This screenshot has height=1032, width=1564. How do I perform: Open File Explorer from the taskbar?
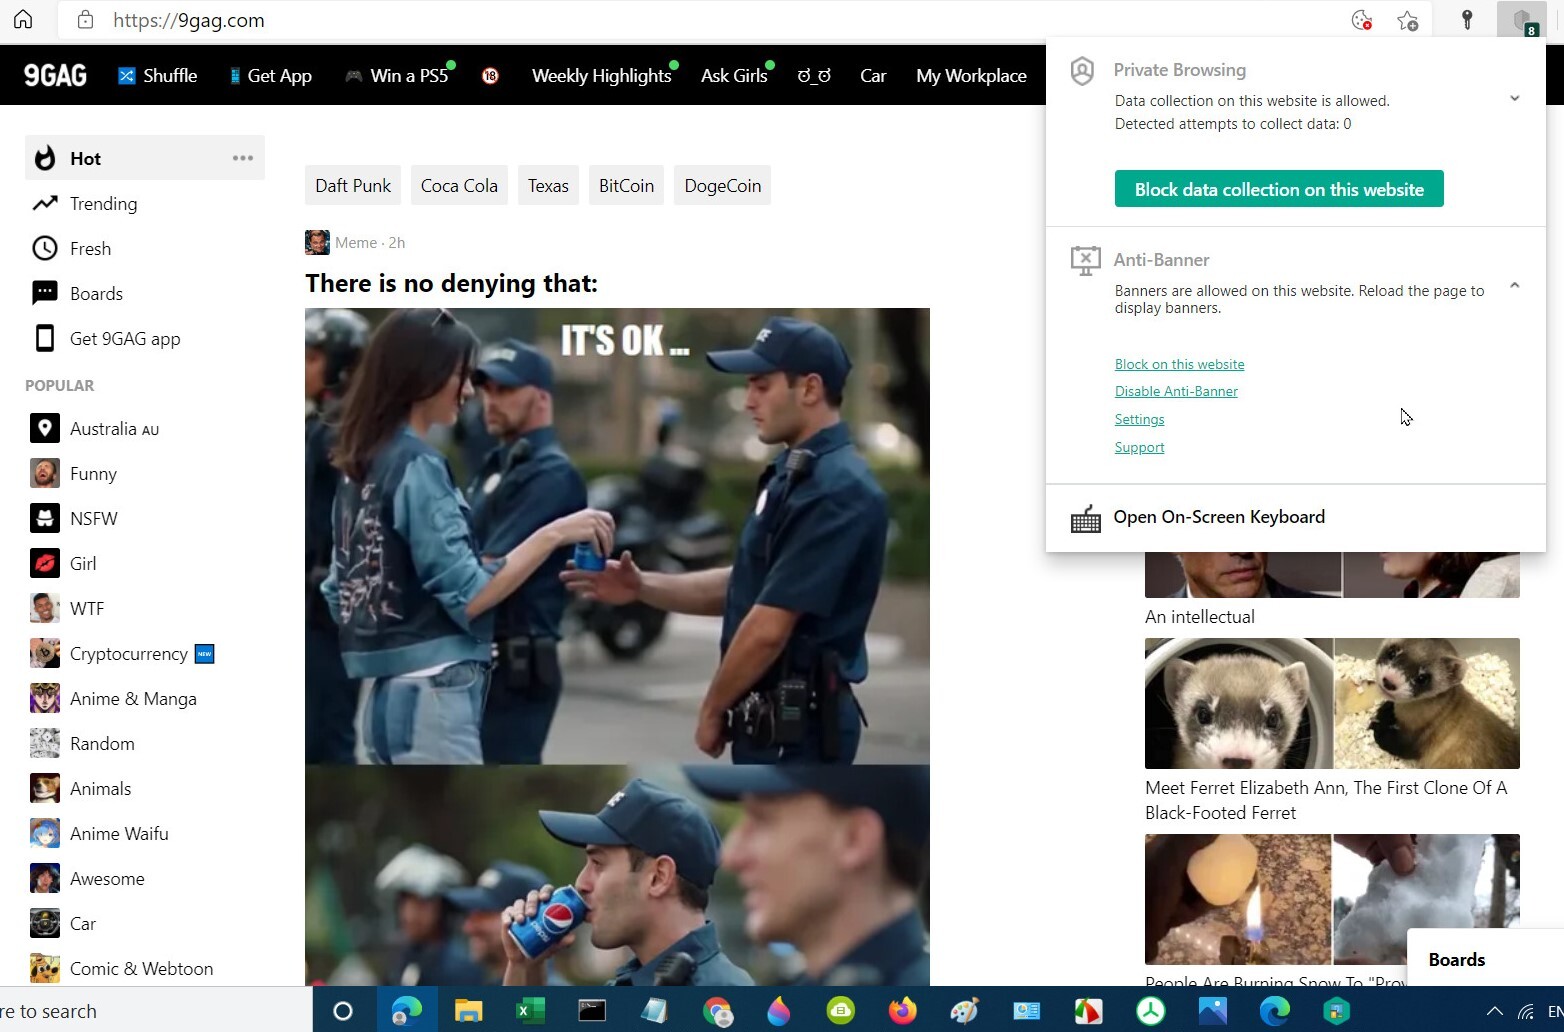[x=468, y=1011]
